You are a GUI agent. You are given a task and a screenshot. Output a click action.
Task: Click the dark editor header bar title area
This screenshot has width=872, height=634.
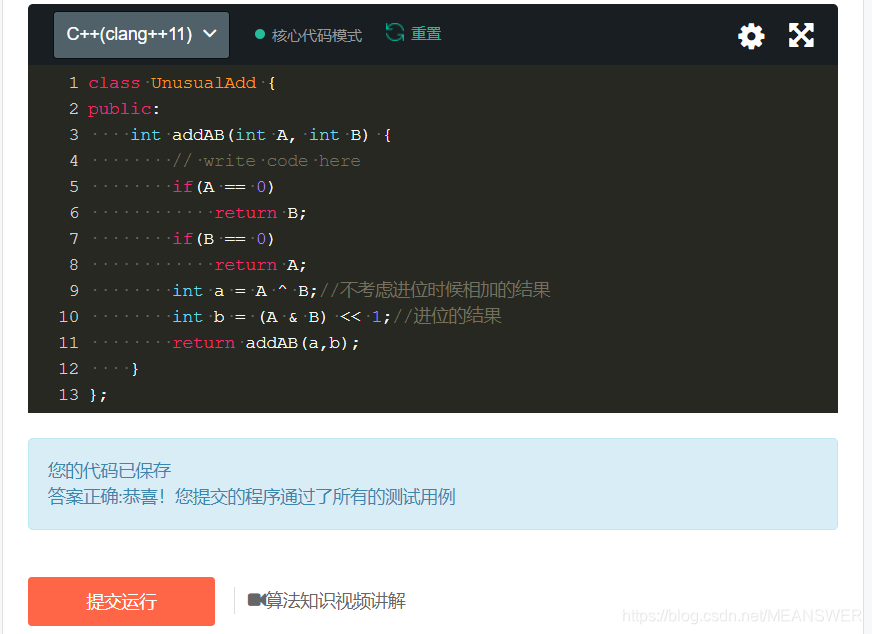coord(550,34)
